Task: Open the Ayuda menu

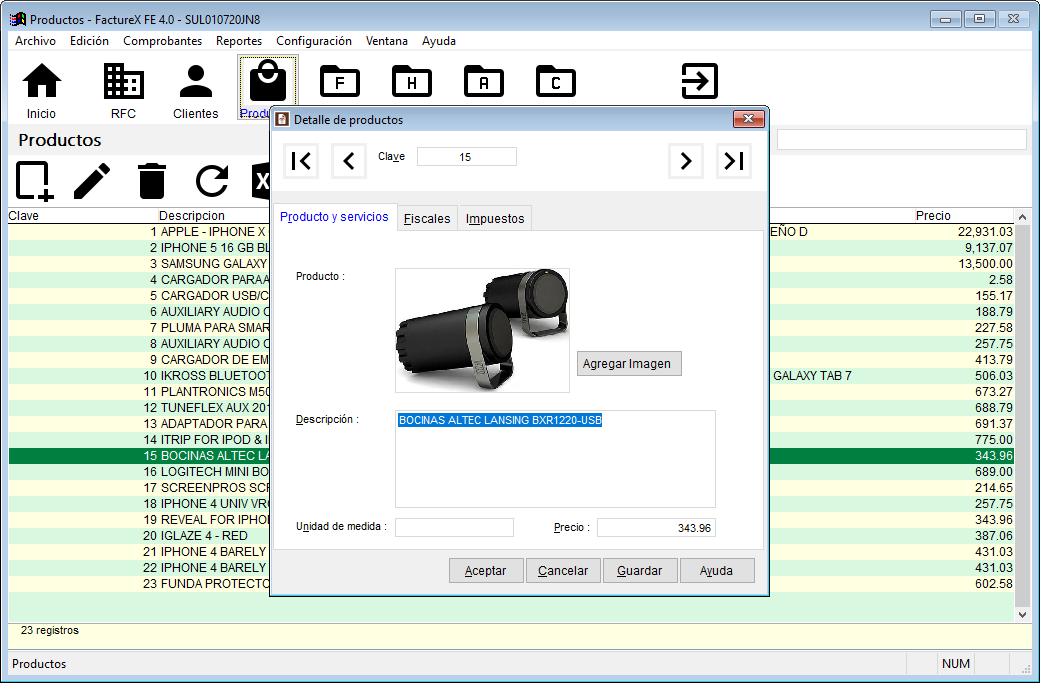Action: tap(438, 41)
